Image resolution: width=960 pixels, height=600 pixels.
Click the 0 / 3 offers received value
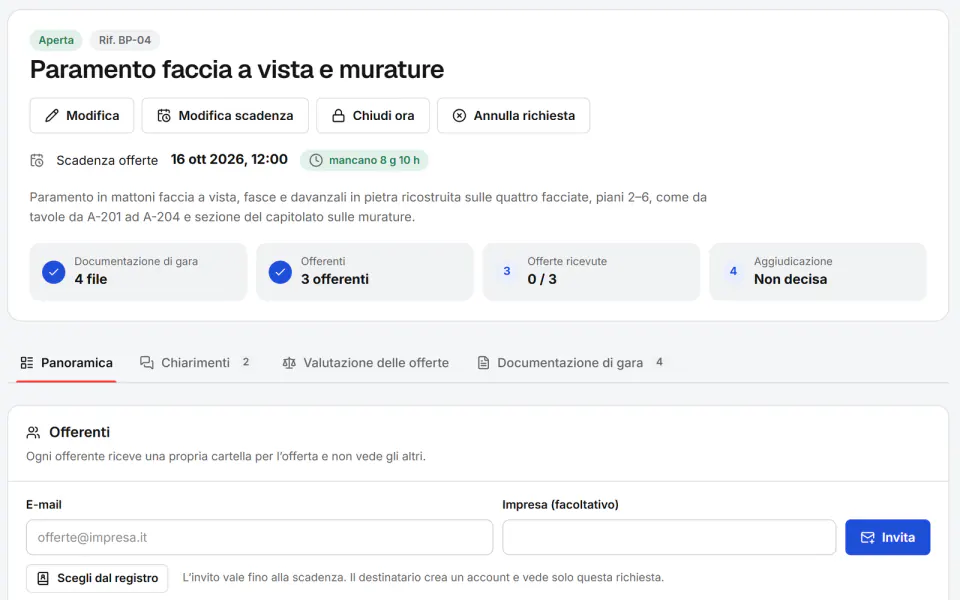pyautogui.click(x=542, y=279)
